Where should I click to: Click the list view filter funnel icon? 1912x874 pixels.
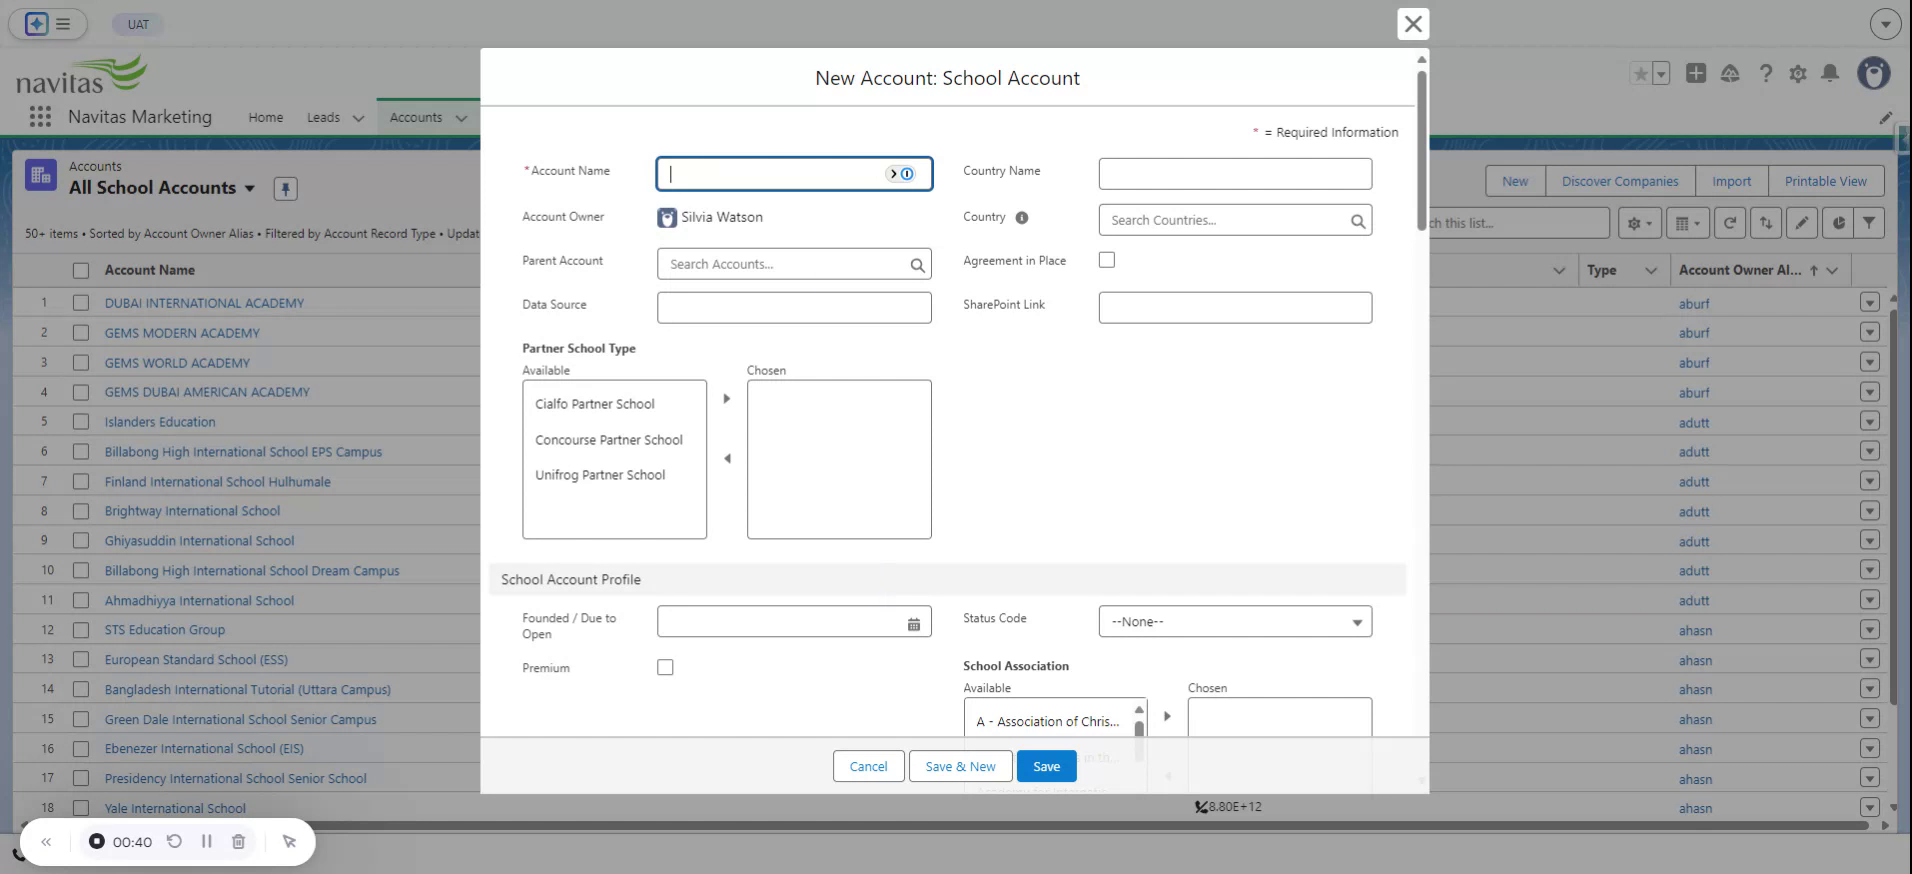(x=1868, y=223)
